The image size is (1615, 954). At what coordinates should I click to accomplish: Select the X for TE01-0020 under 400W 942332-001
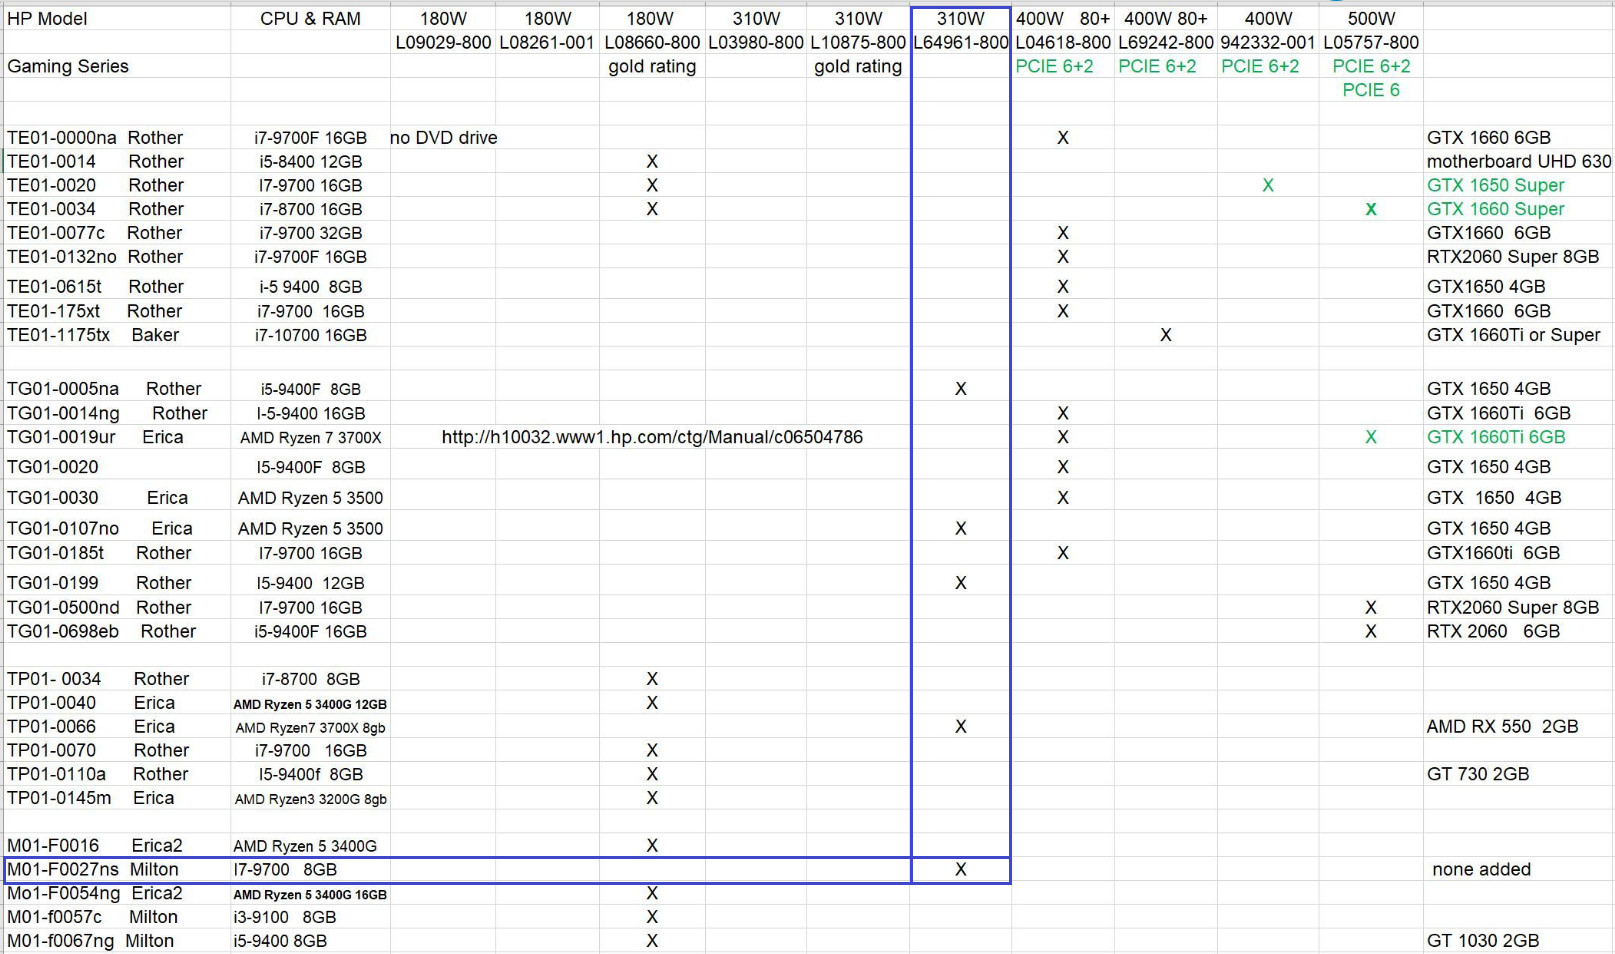coord(1267,185)
